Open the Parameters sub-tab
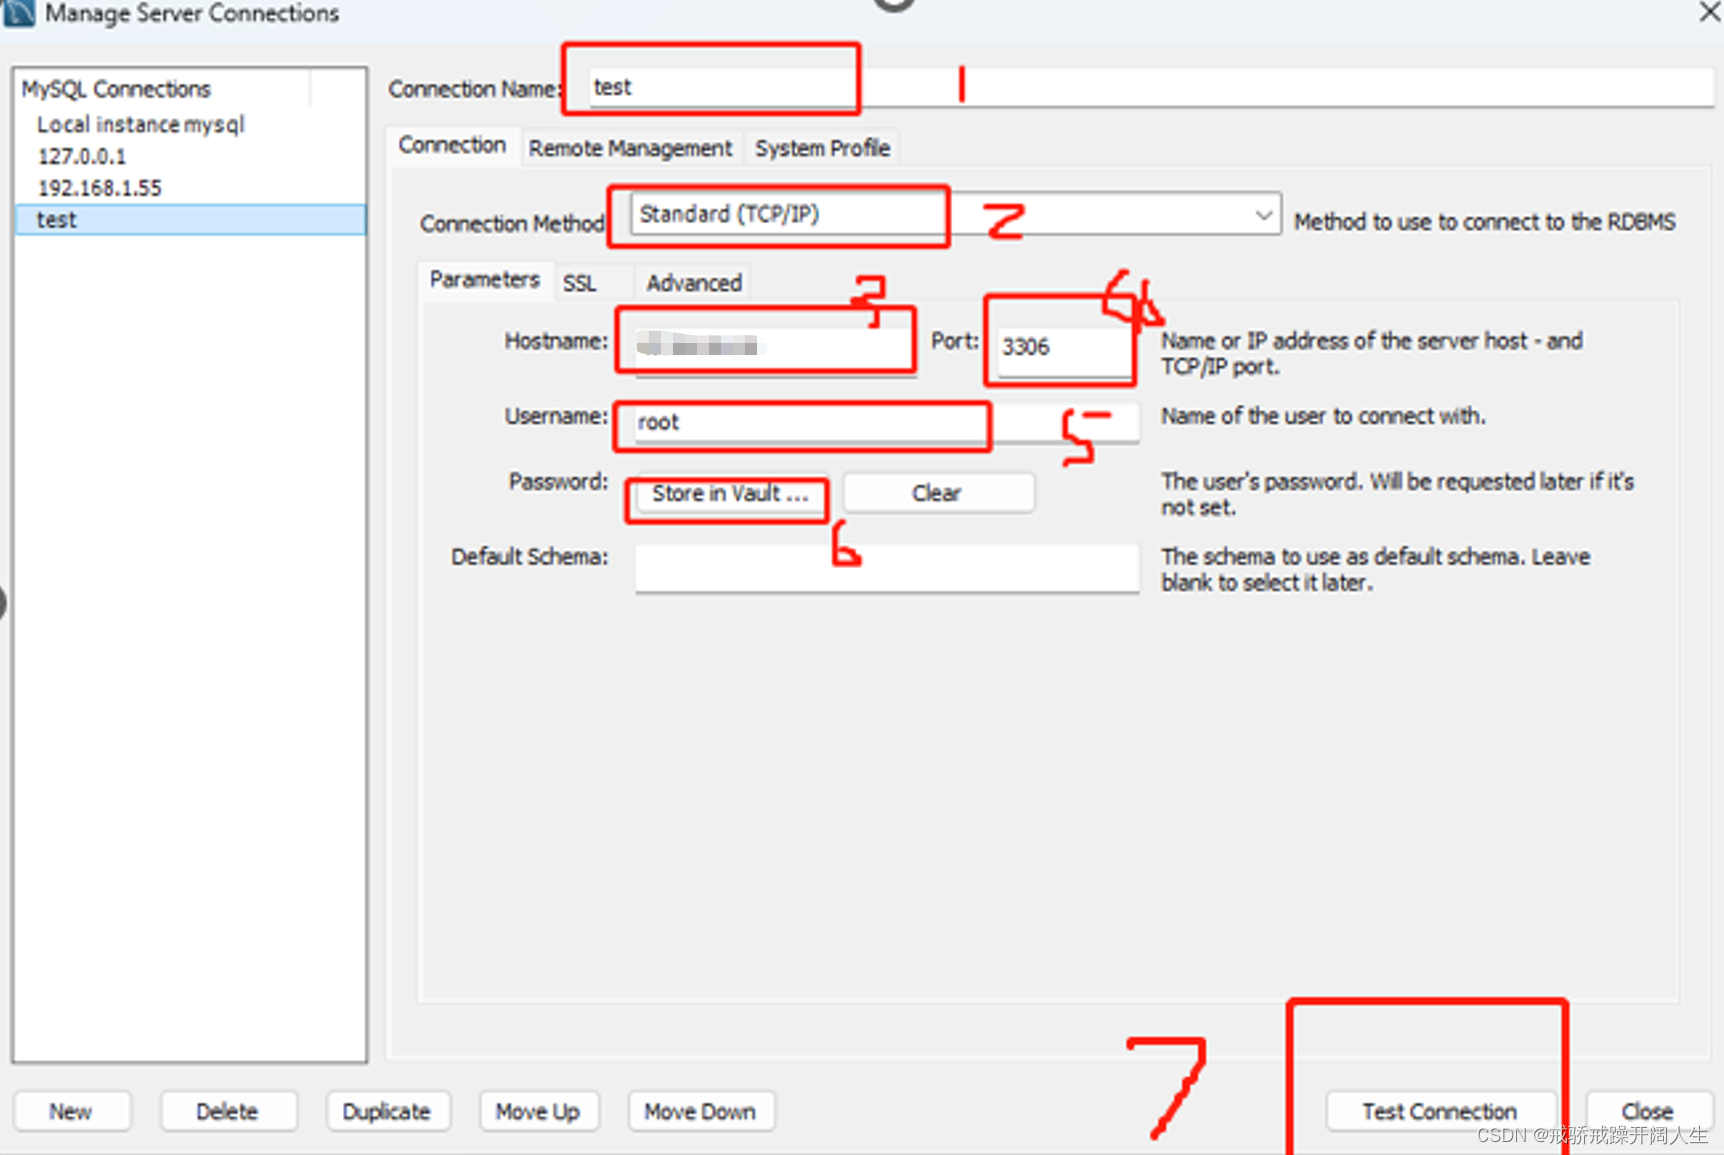 coord(484,280)
